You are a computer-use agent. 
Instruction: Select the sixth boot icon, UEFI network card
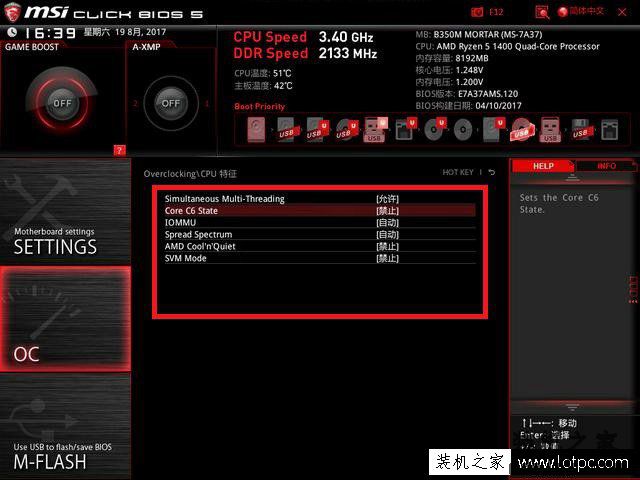point(406,130)
